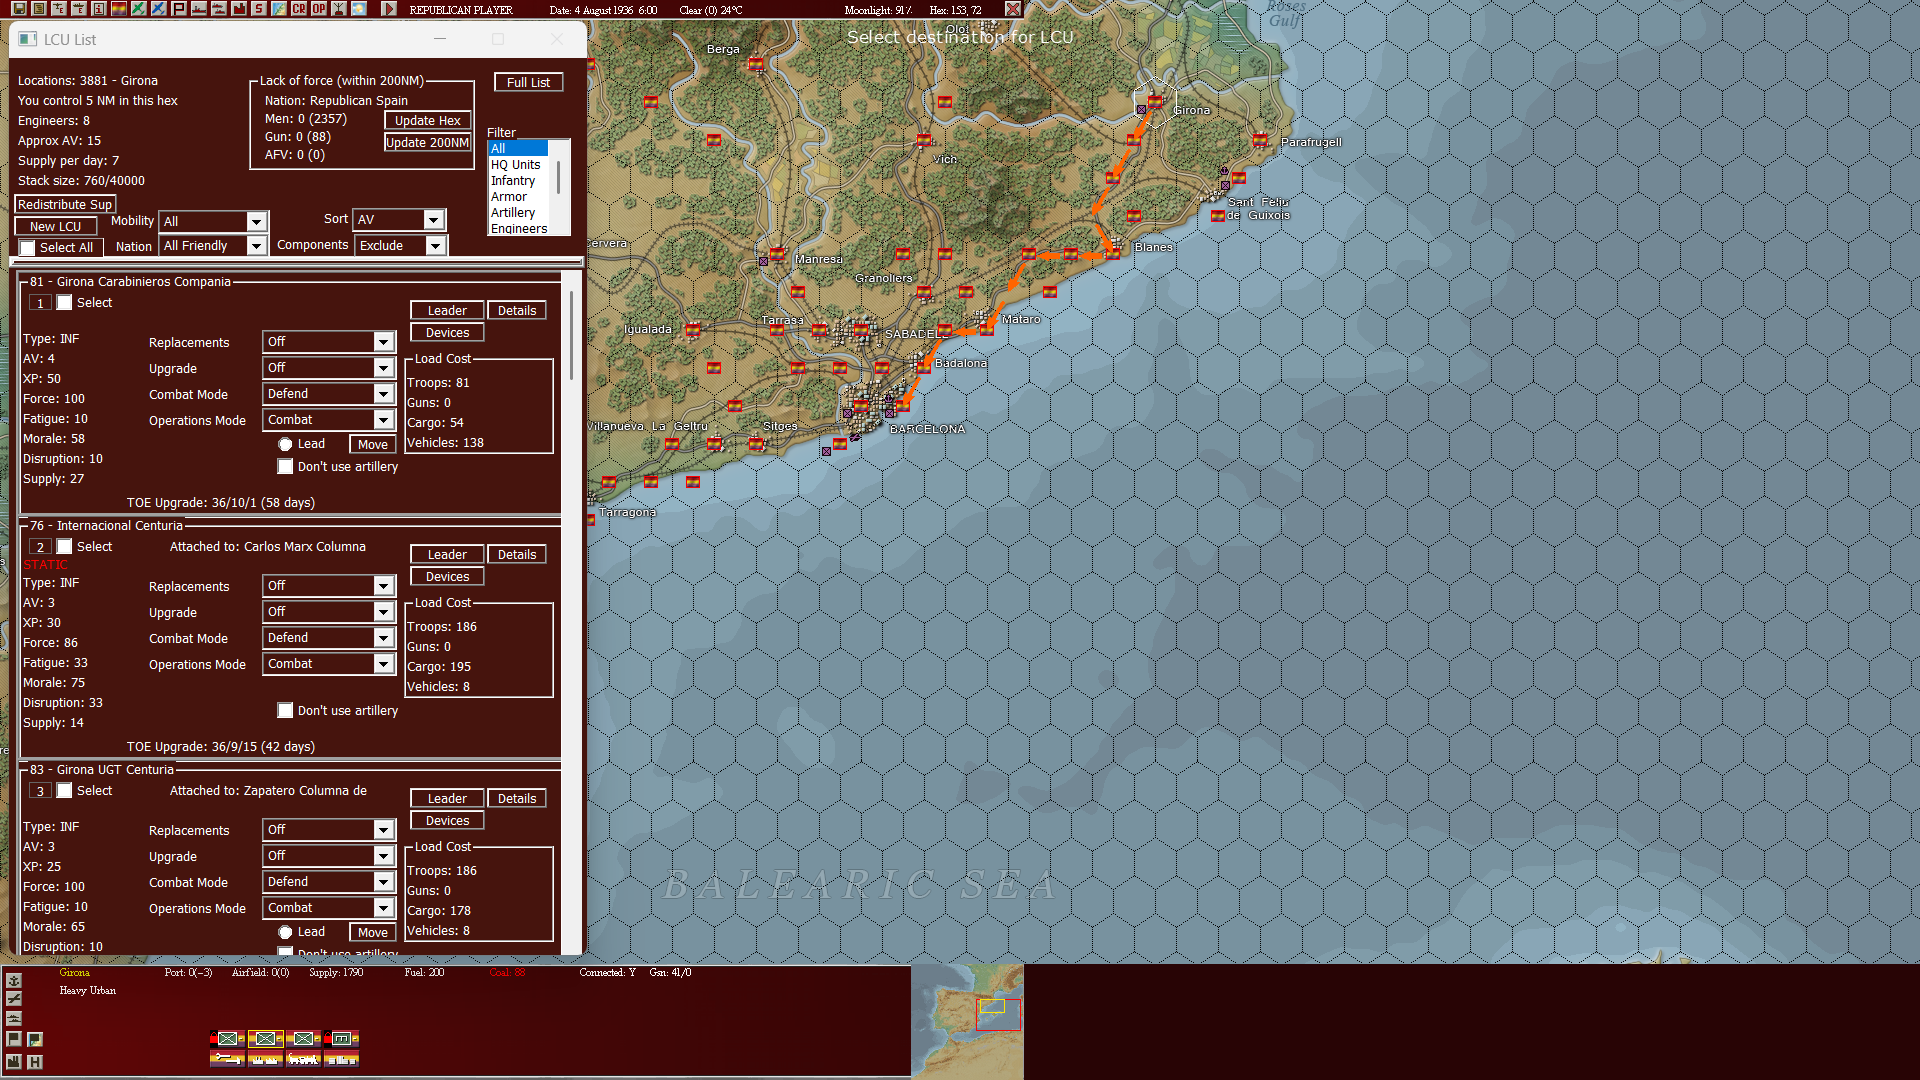Viewport: 1920px width, 1080px height.
Task: Click the anchor port icon in the bottom panel
Action: click(14, 981)
